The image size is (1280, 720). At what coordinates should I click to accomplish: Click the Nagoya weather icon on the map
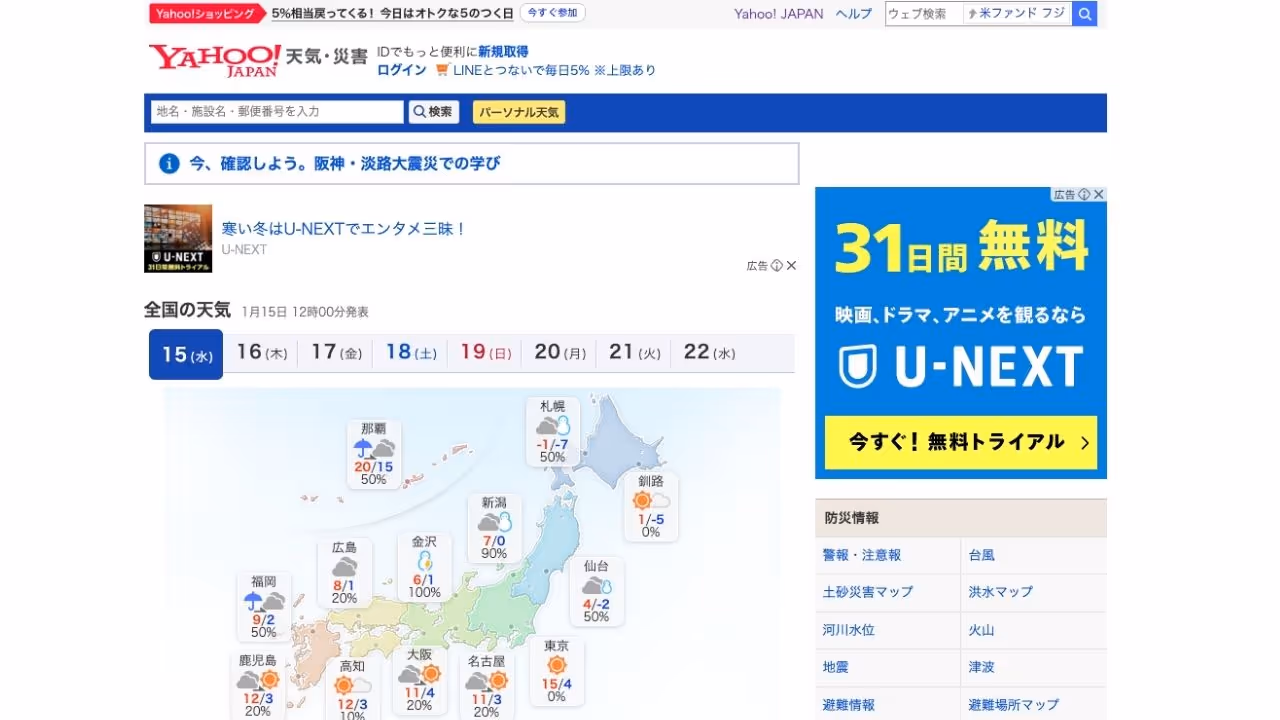(486, 681)
